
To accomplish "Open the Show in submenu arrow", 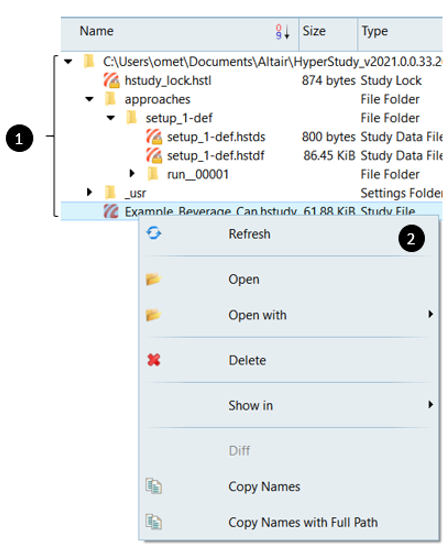I will 430,404.
